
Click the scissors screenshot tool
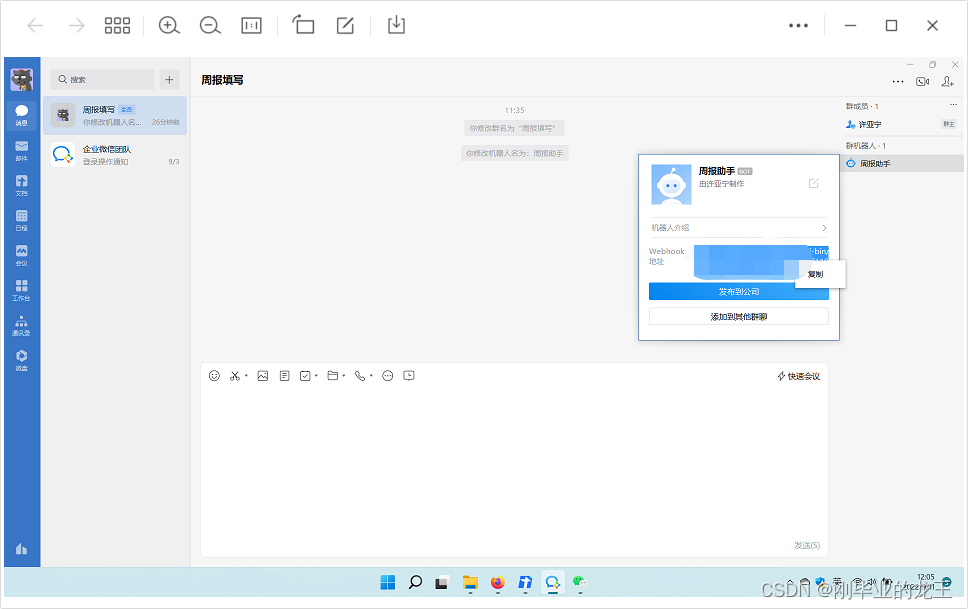tap(235, 376)
